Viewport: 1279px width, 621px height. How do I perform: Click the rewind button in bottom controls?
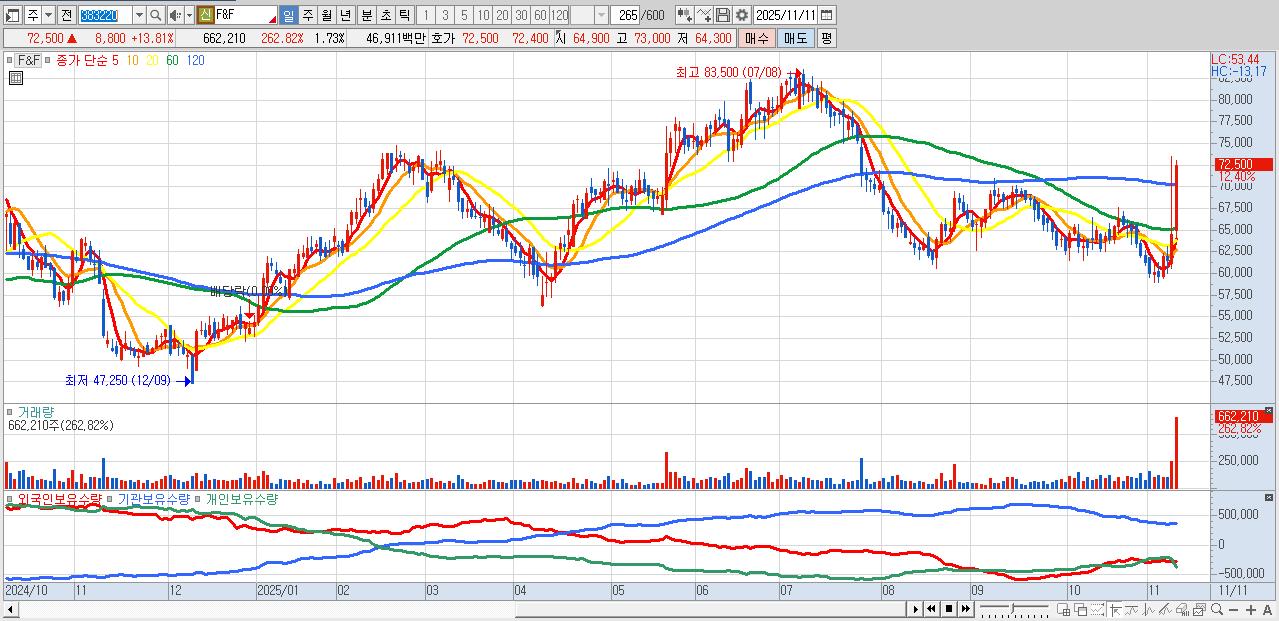tap(931, 609)
